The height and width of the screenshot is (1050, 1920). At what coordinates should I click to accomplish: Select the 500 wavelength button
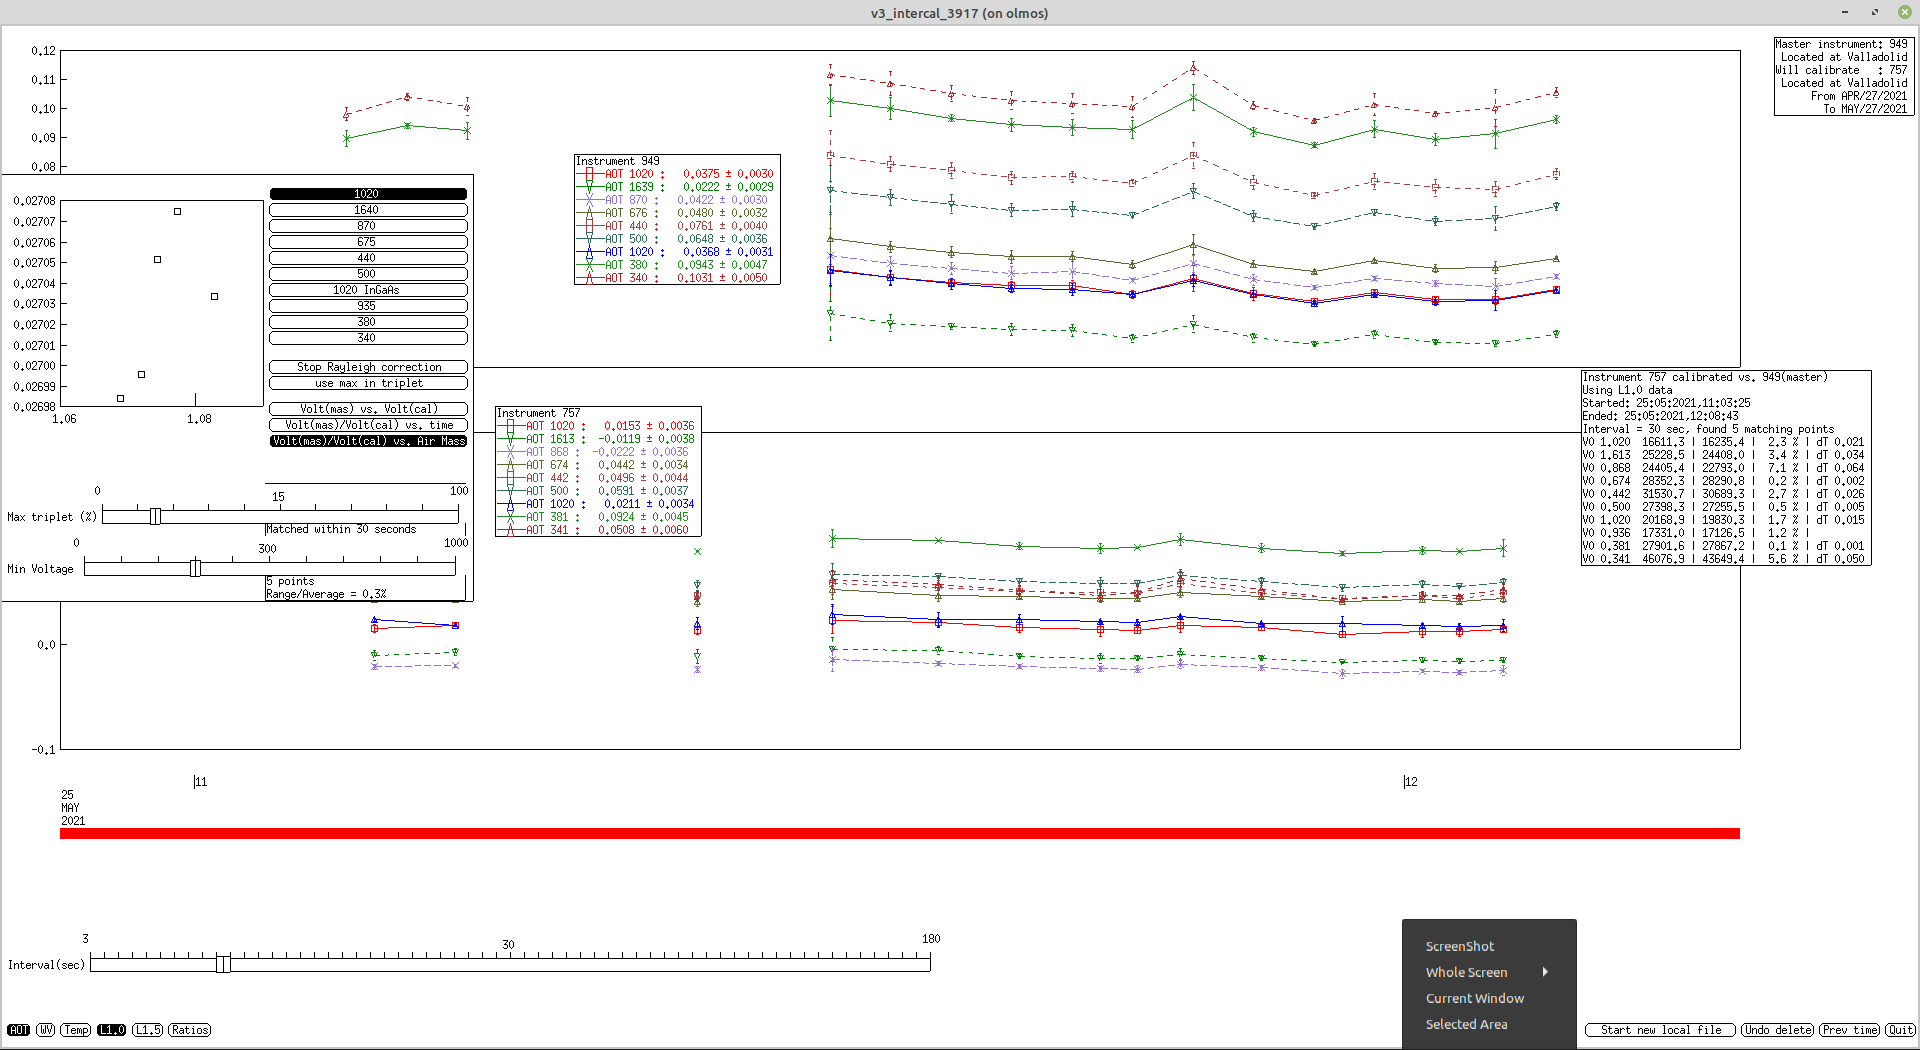click(368, 274)
